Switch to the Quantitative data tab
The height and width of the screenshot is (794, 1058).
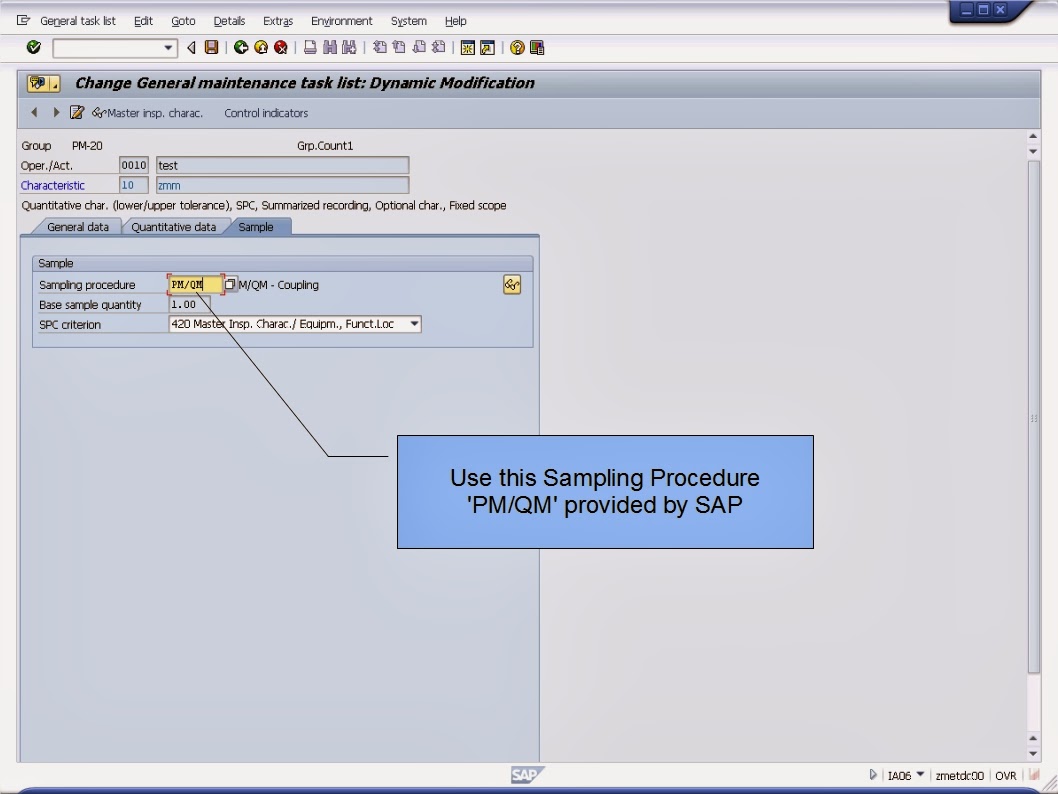pyautogui.click(x=174, y=227)
